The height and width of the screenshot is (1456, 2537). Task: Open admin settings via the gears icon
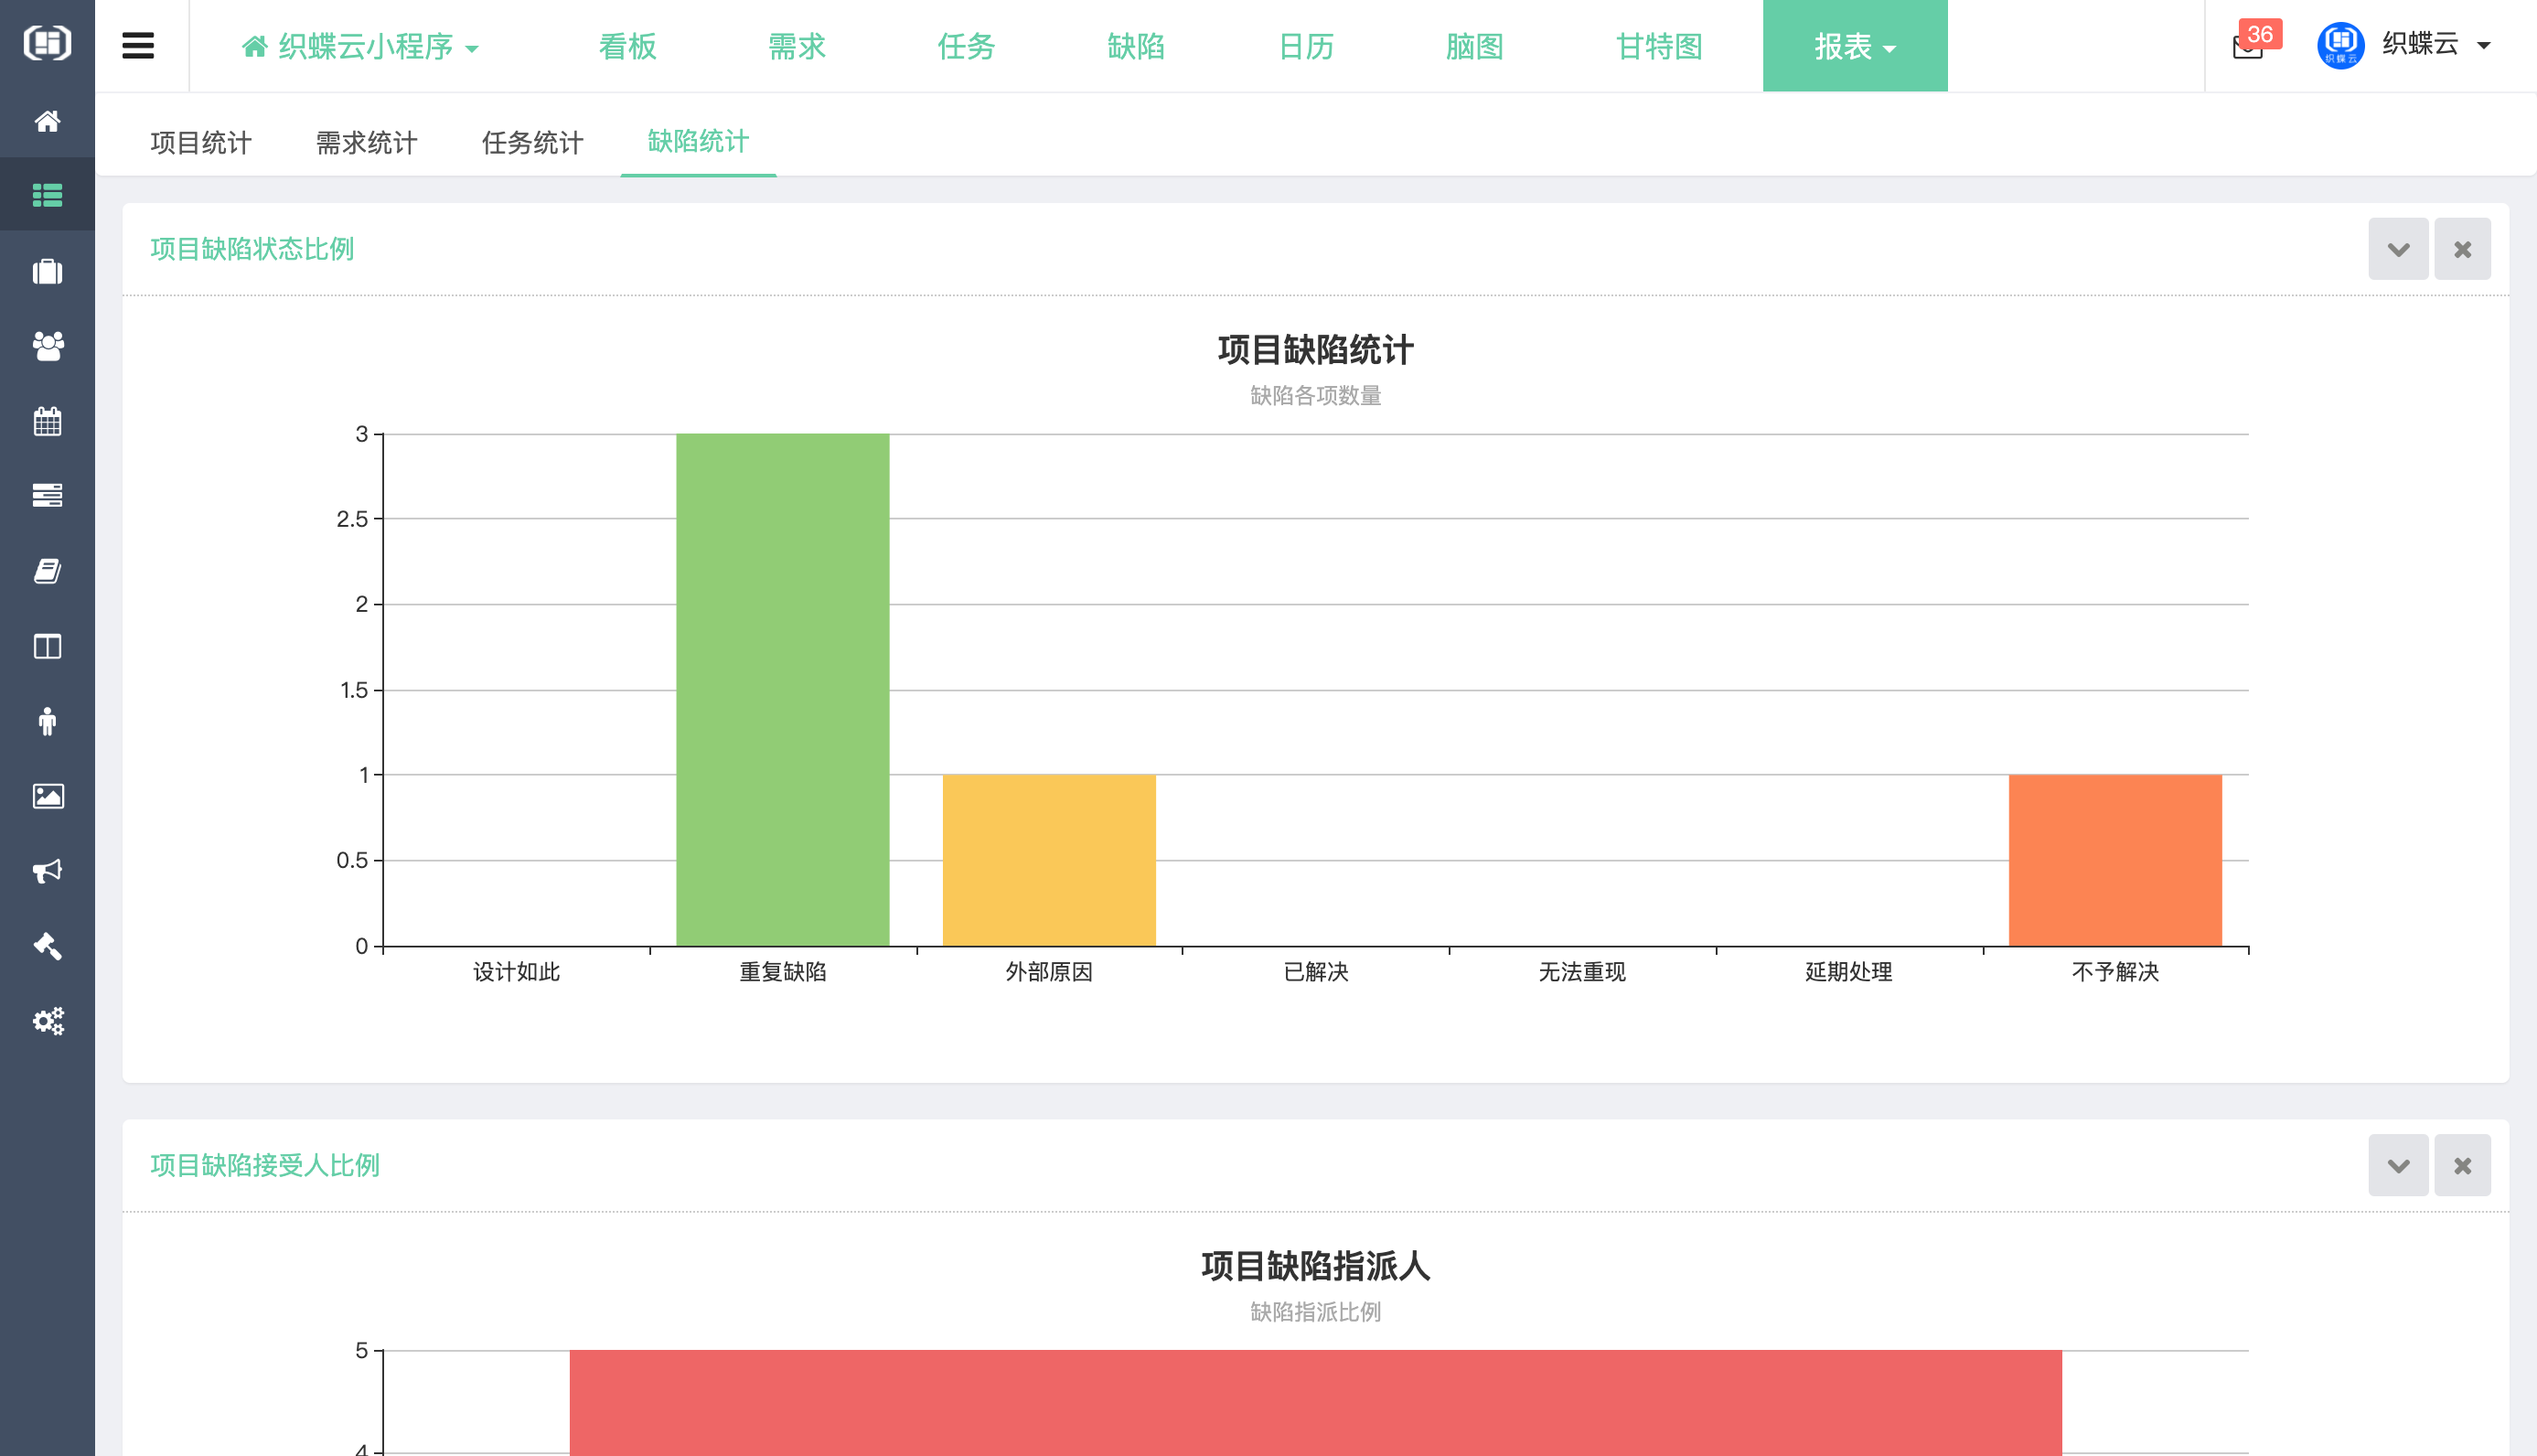(47, 1021)
